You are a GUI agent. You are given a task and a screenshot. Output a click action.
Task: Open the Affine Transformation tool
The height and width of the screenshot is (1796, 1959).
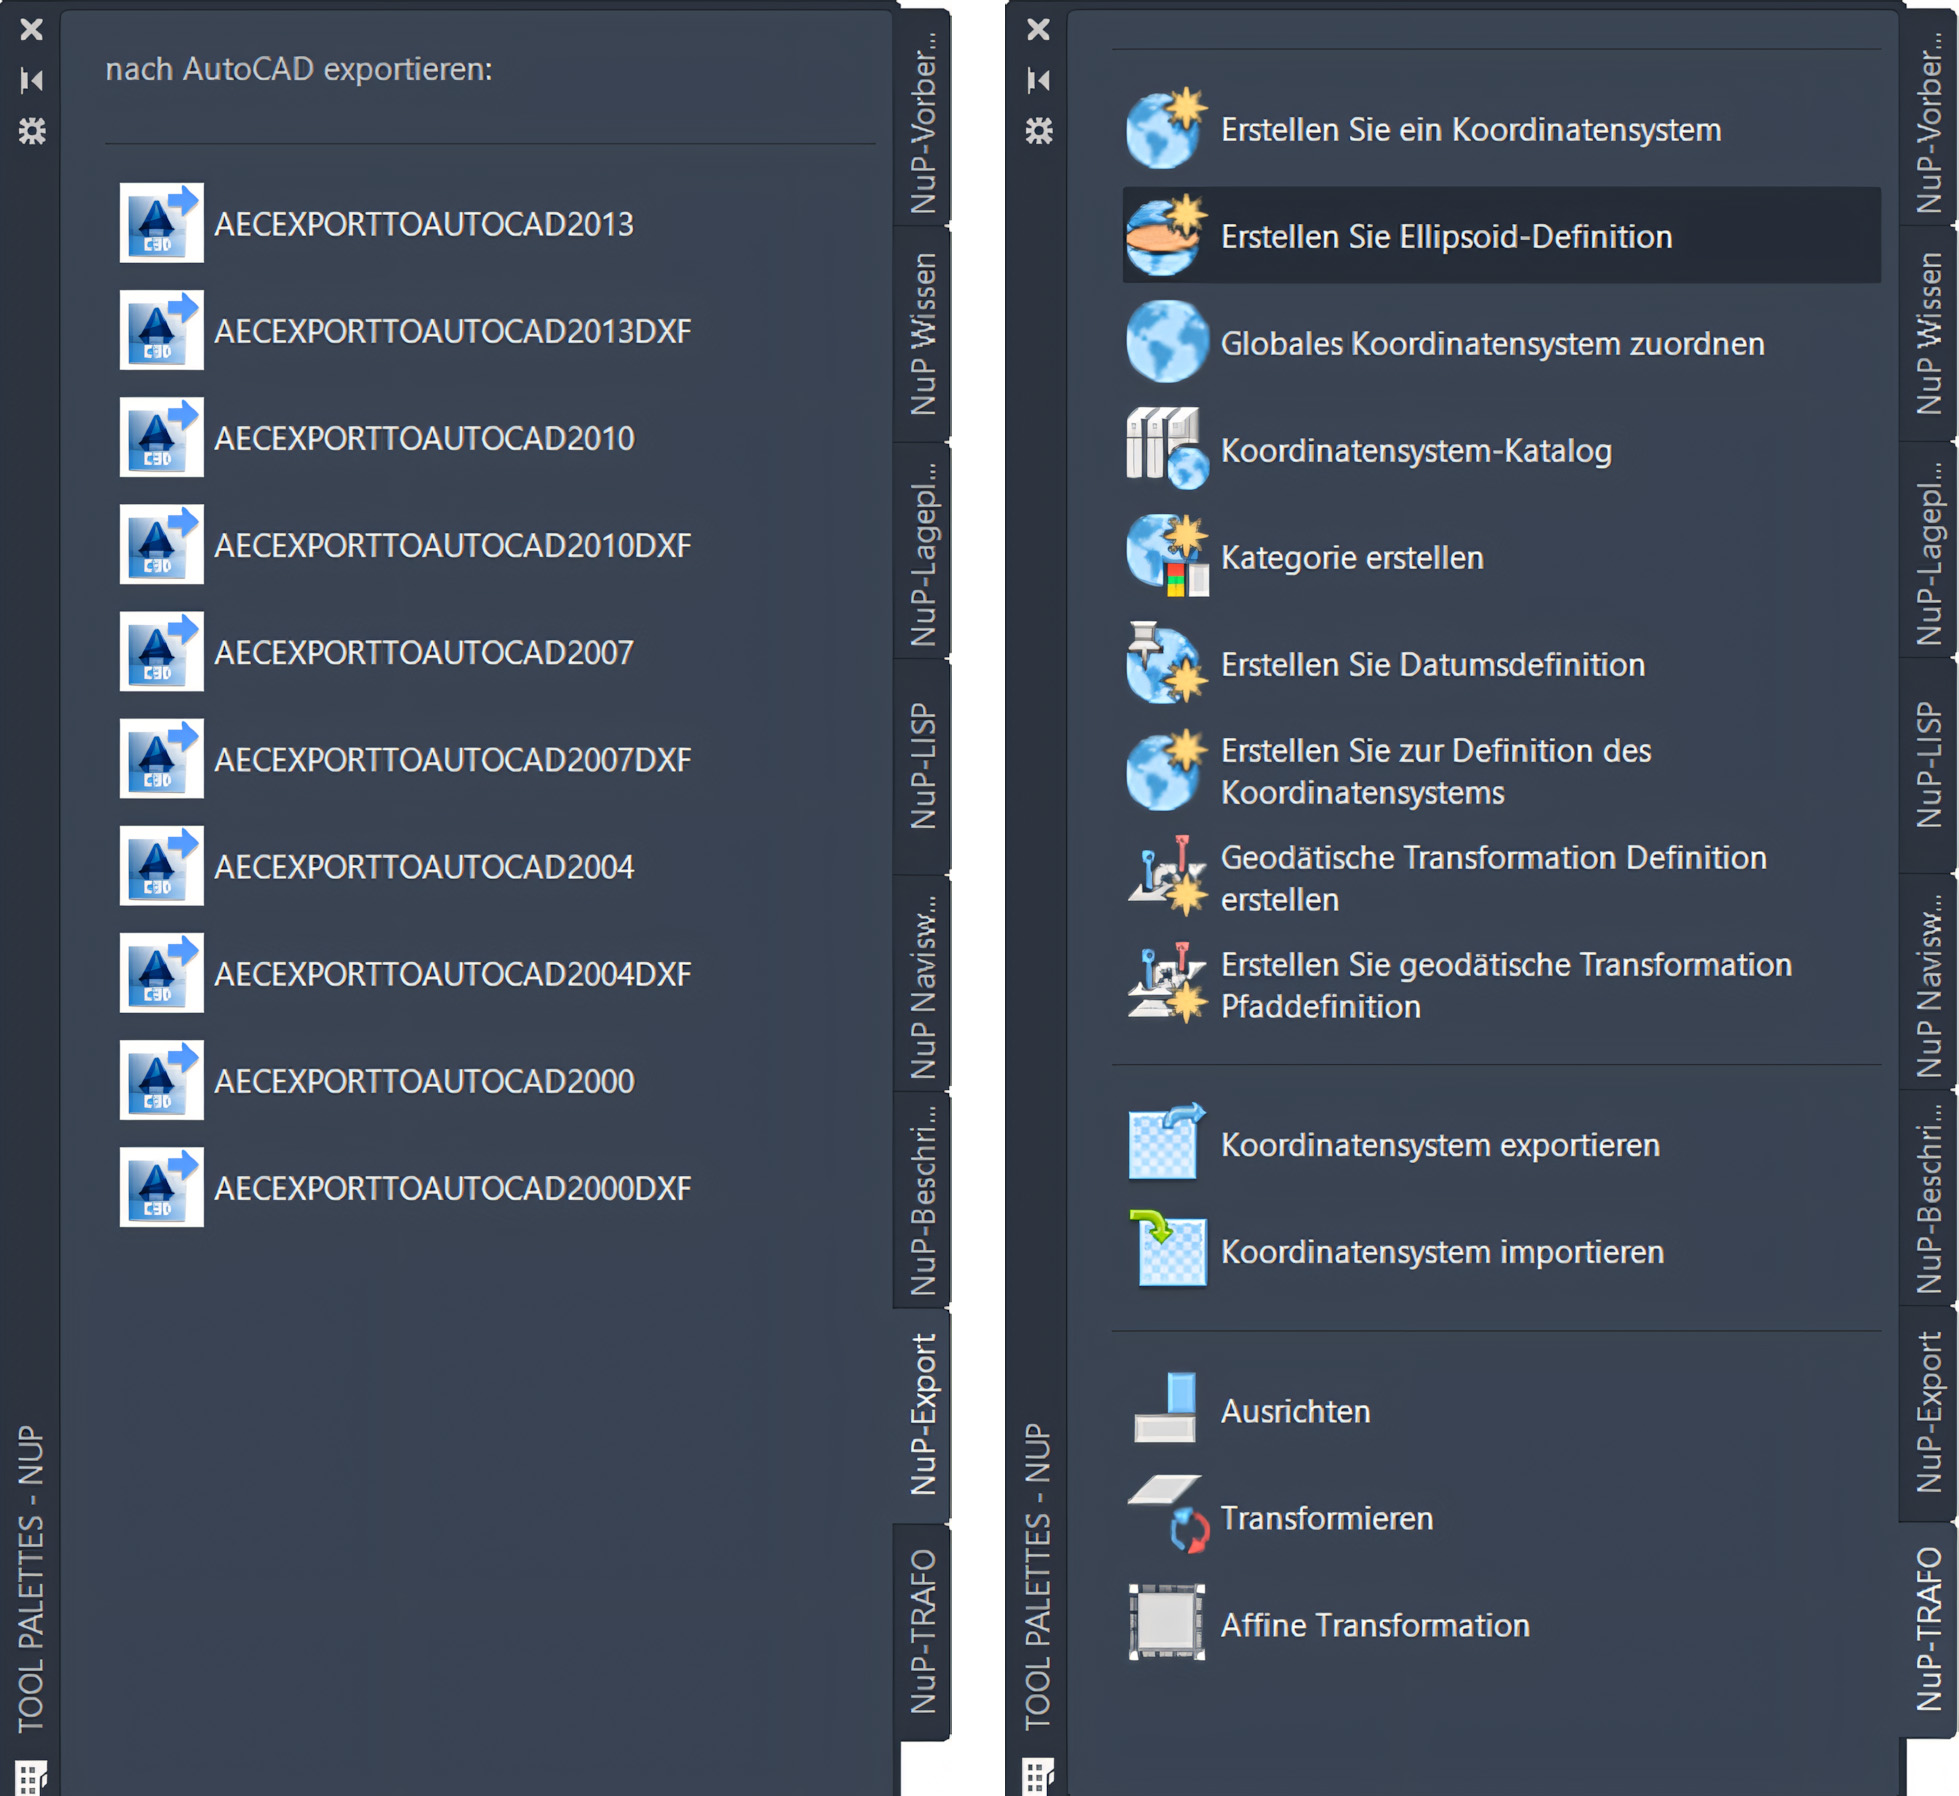(1373, 1625)
